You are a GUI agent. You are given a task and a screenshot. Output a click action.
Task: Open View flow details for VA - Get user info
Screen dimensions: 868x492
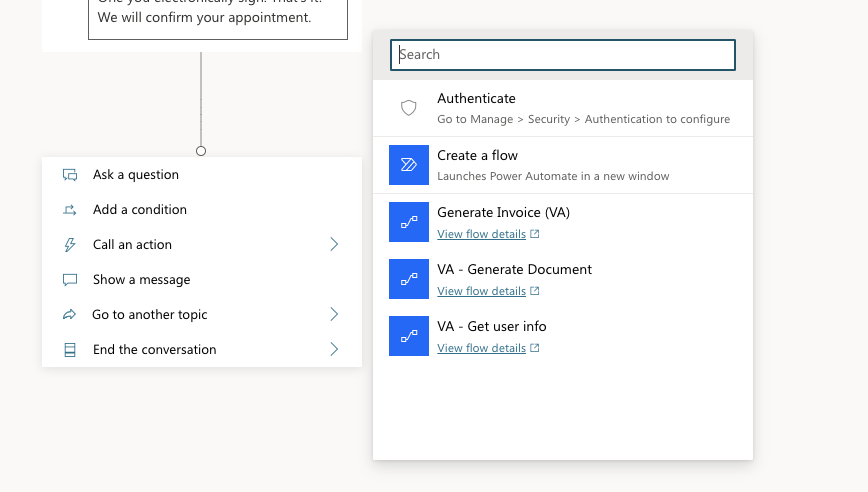tap(482, 348)
